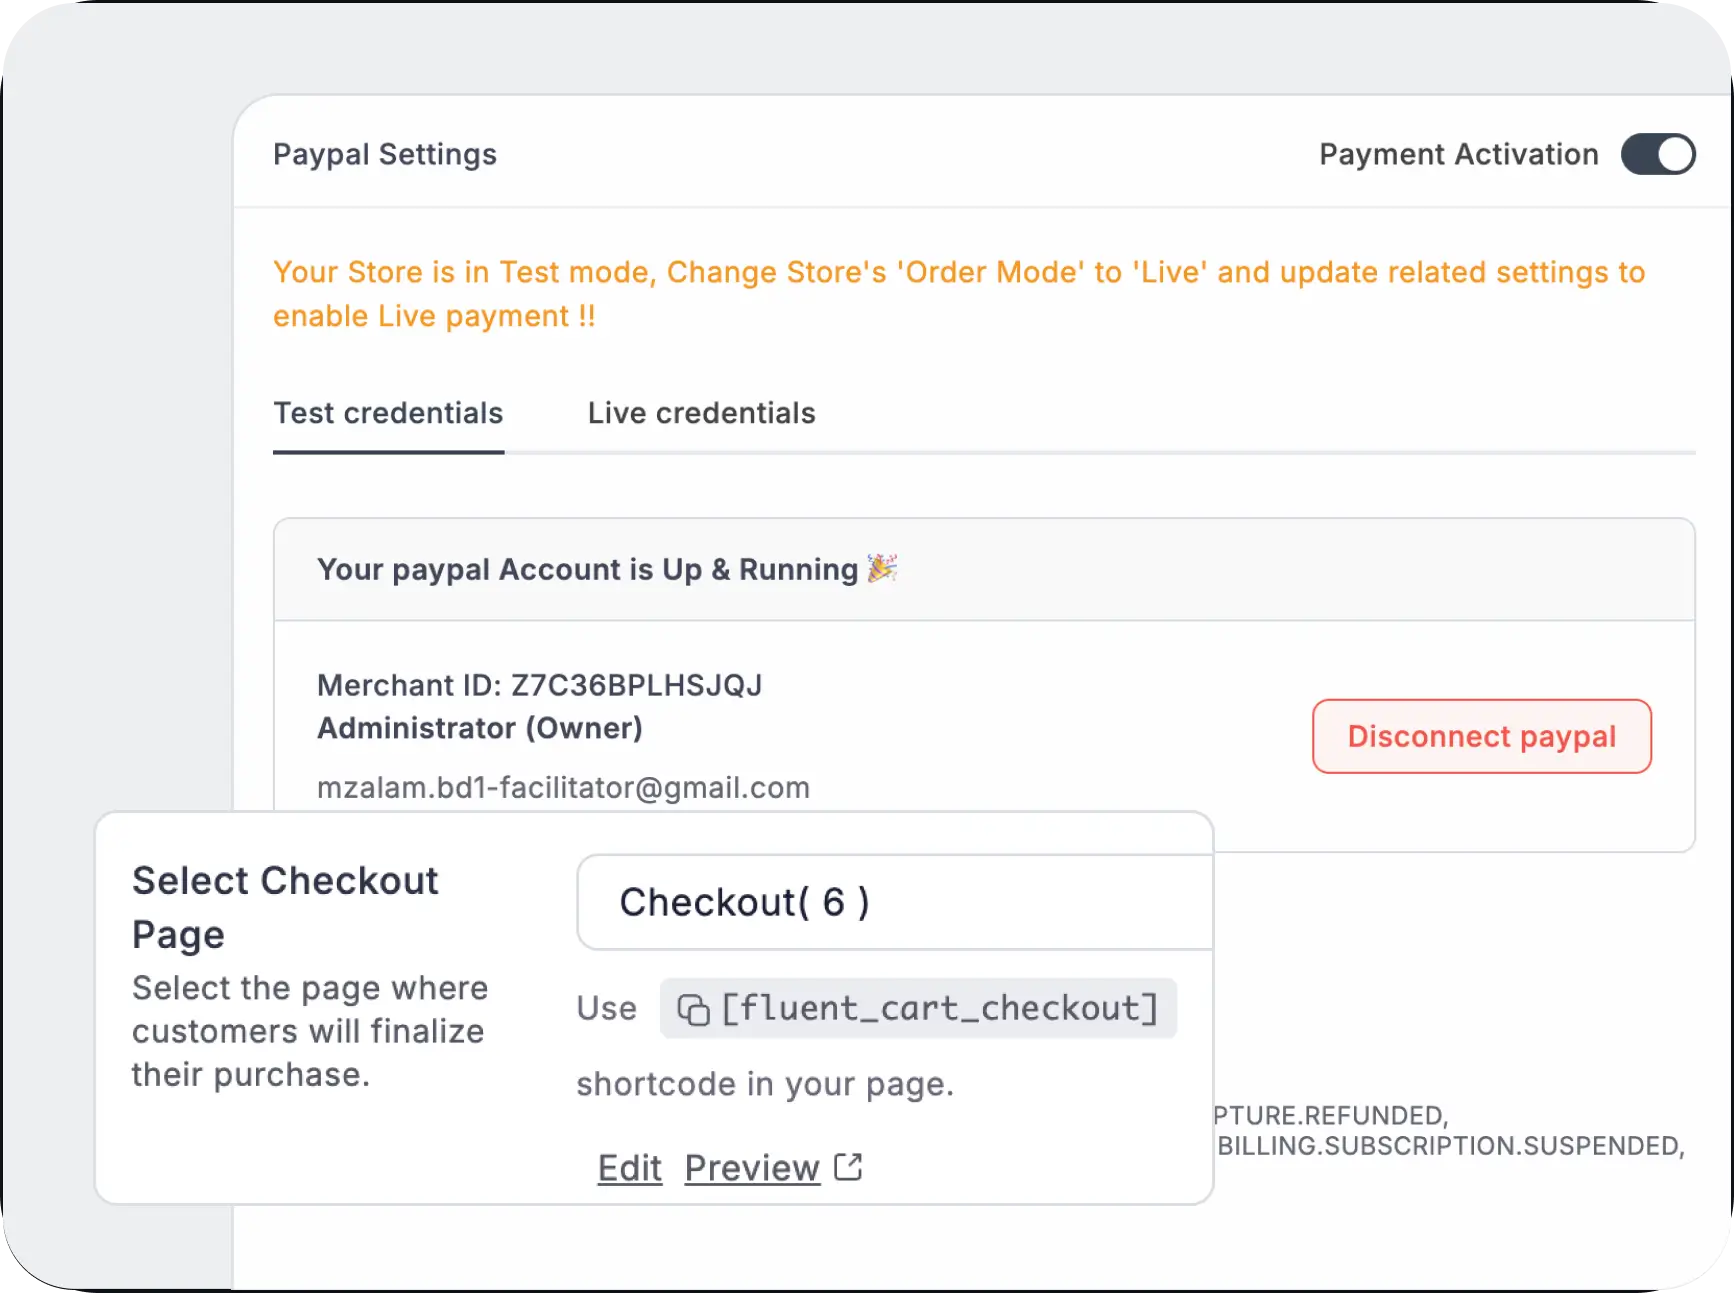Screen dimensions: 1734x1293
Task: Click the Administrator (Owner) label
Action: pyautogui.click(x=479, y=728)
